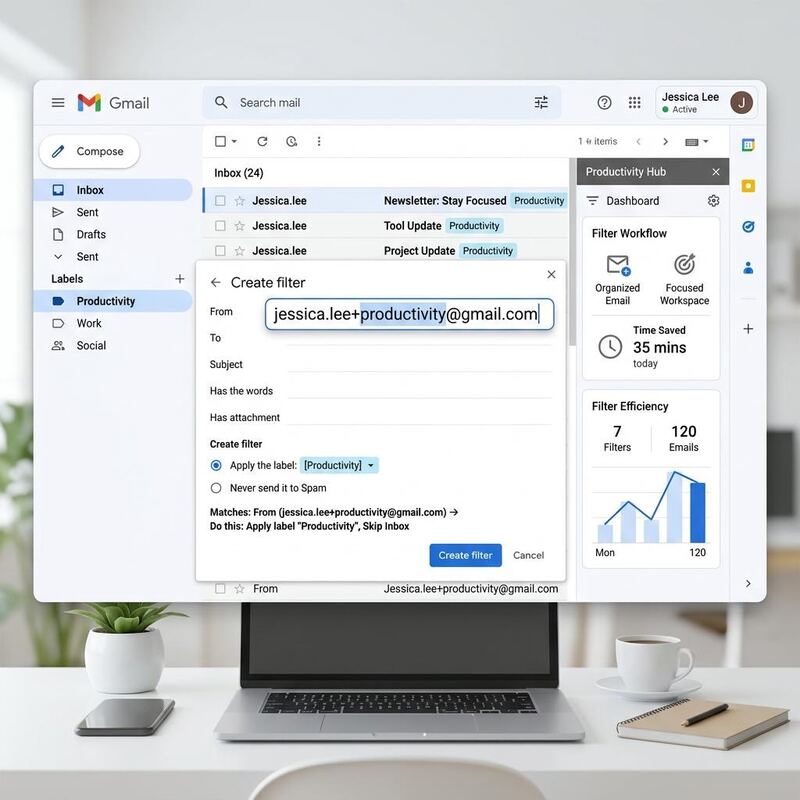
Task: Click the Subject input field
Action: (419, 364)
